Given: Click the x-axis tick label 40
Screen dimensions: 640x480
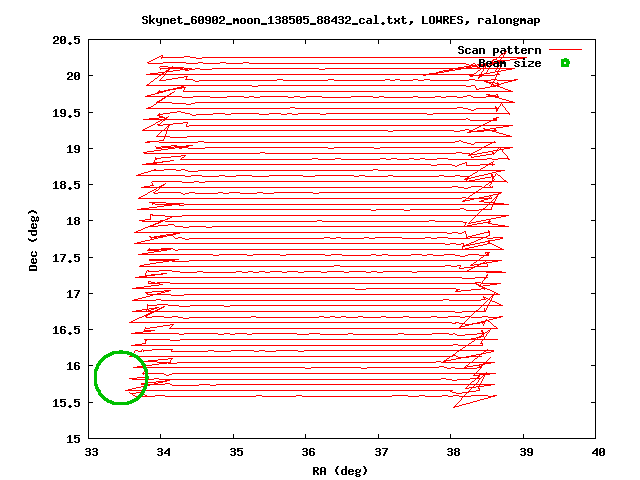Looking at the screenshot, I should 598,452.
